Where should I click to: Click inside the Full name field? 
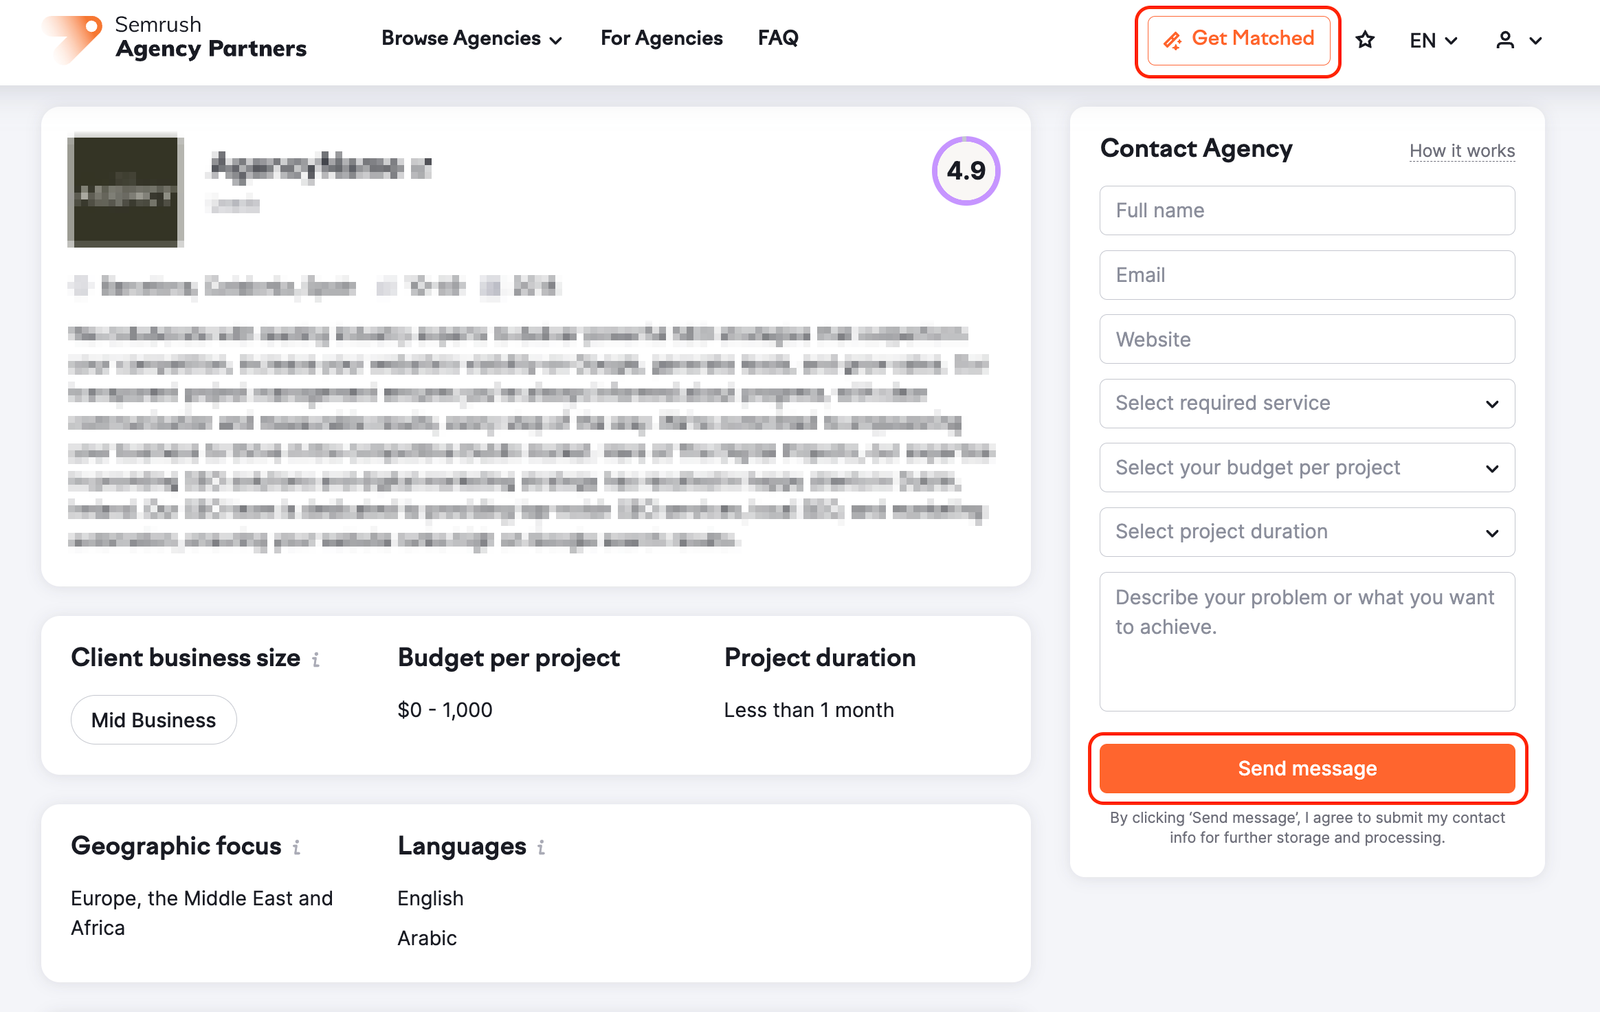[1306, 211]
